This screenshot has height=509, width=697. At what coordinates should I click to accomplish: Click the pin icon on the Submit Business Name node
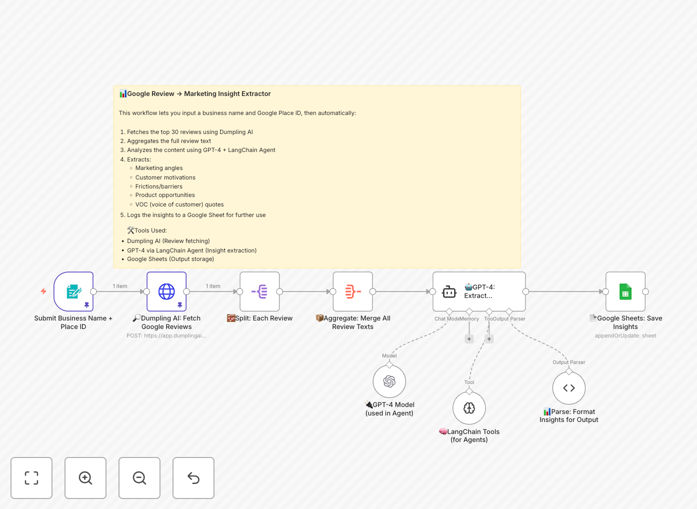click(x=87, y=305)
